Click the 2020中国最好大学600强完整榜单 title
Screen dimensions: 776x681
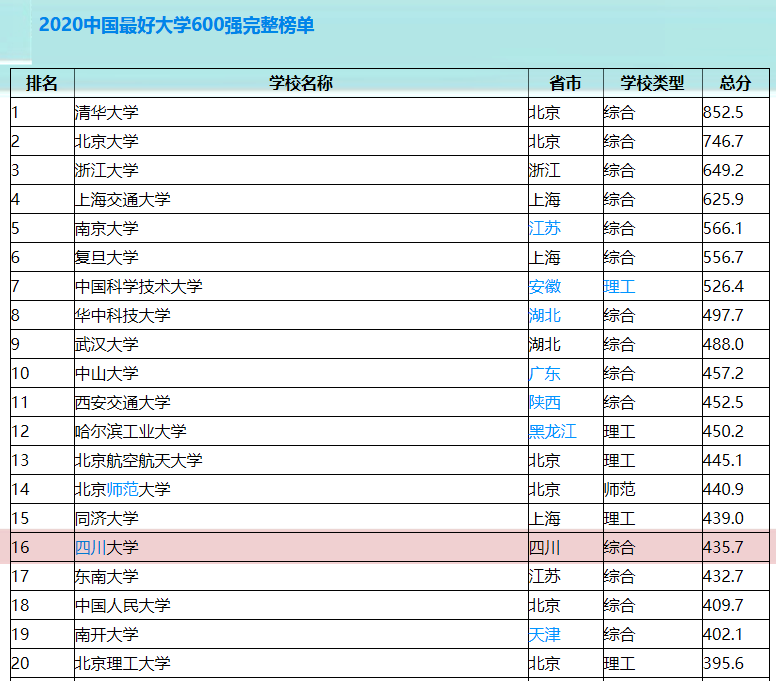(x=177, y=25)
